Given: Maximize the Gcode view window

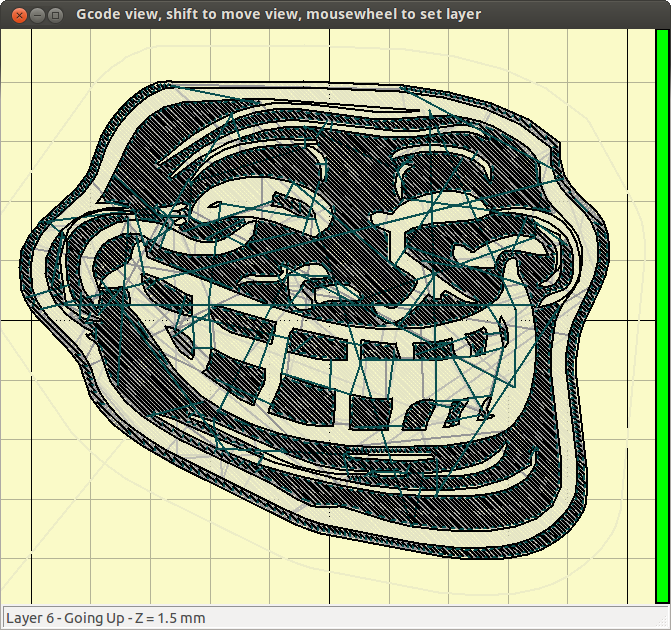Looking at the screenshot, I should [55, 14].
